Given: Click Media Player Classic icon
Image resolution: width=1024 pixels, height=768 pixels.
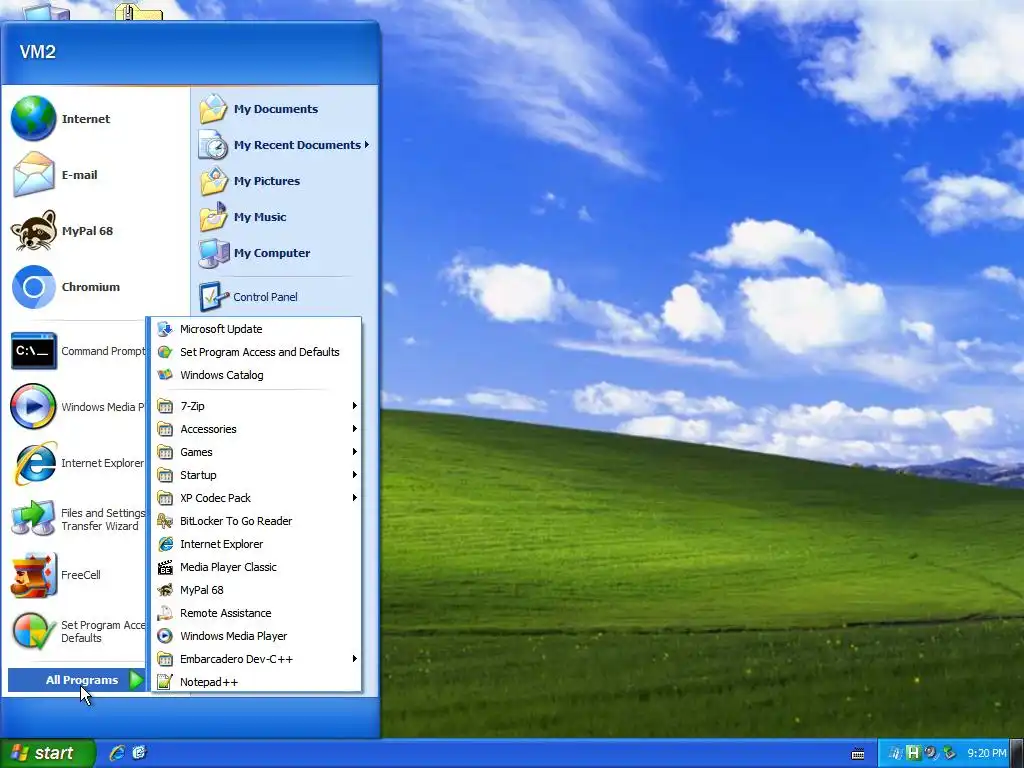Looking at the screenshot, I should pyautogui.click(x=165, y=567).
